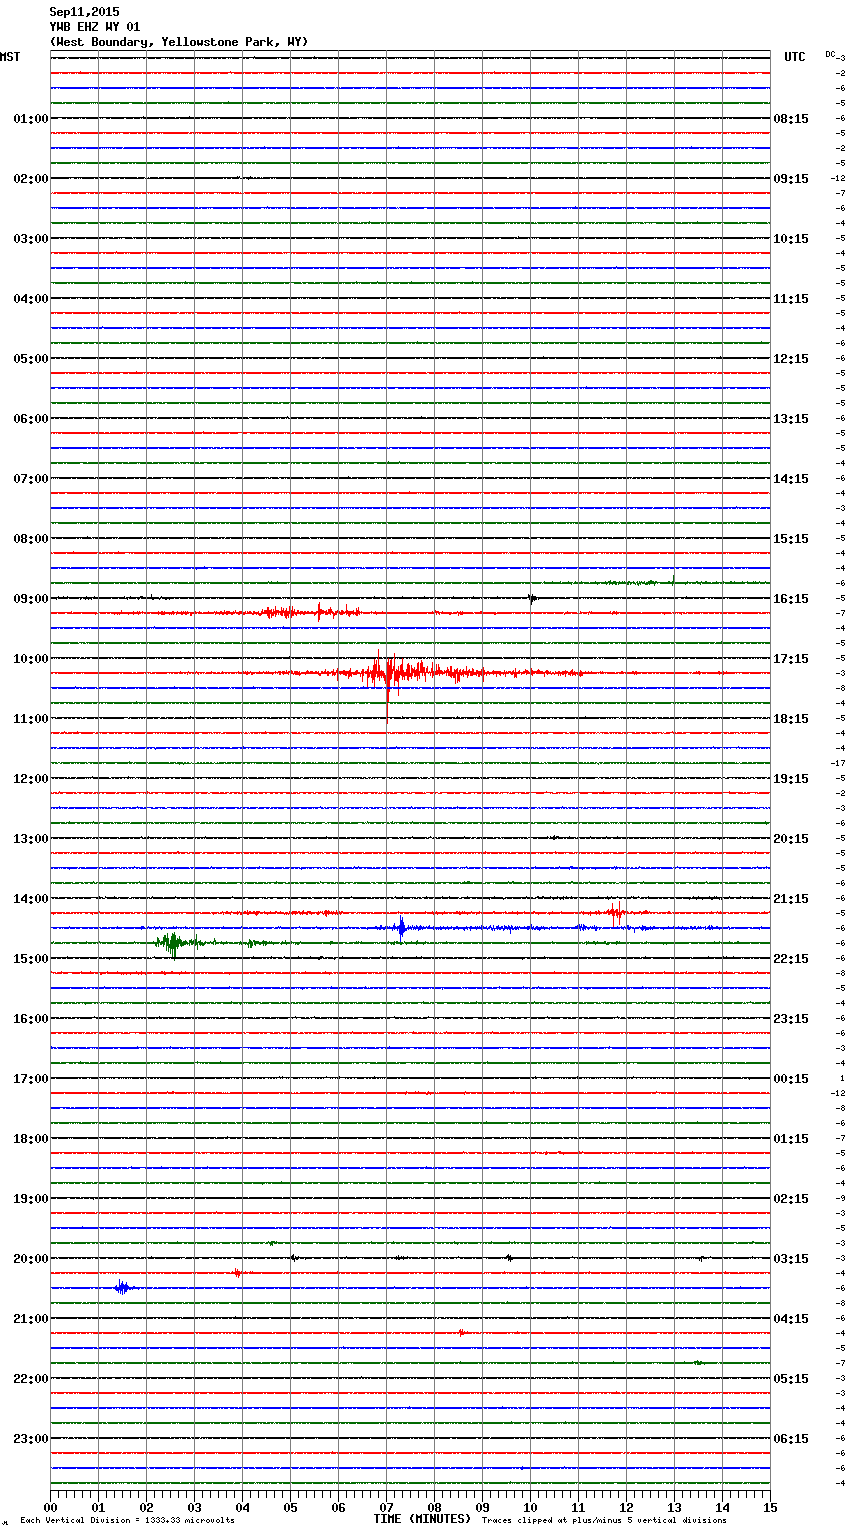Screen dimensions: 850x1534
Task: Click the '03' minute tick label
Action: tap(194, 1508)
